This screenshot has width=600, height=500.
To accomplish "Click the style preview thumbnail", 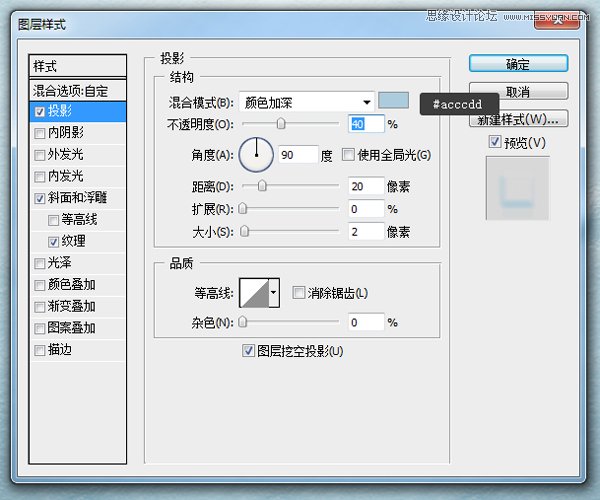I will click(517, 188).
